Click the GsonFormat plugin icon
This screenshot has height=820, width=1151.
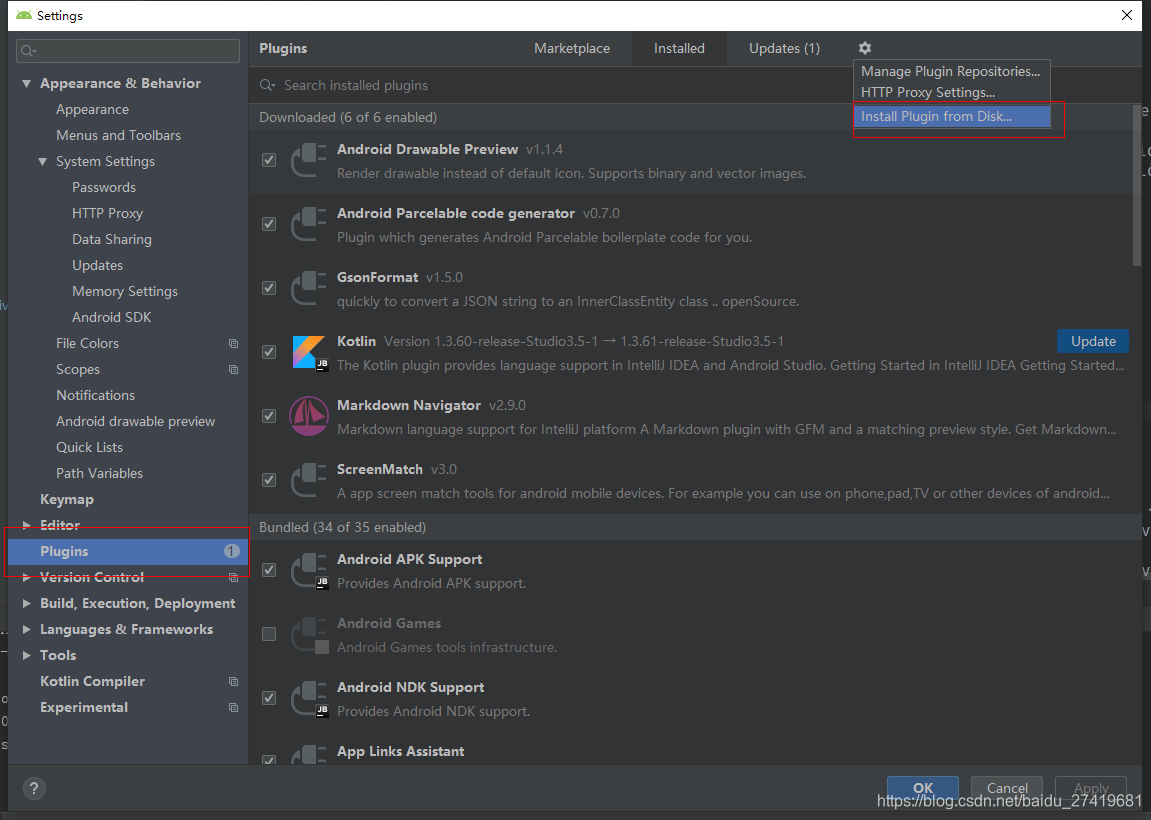pos(309,289)
